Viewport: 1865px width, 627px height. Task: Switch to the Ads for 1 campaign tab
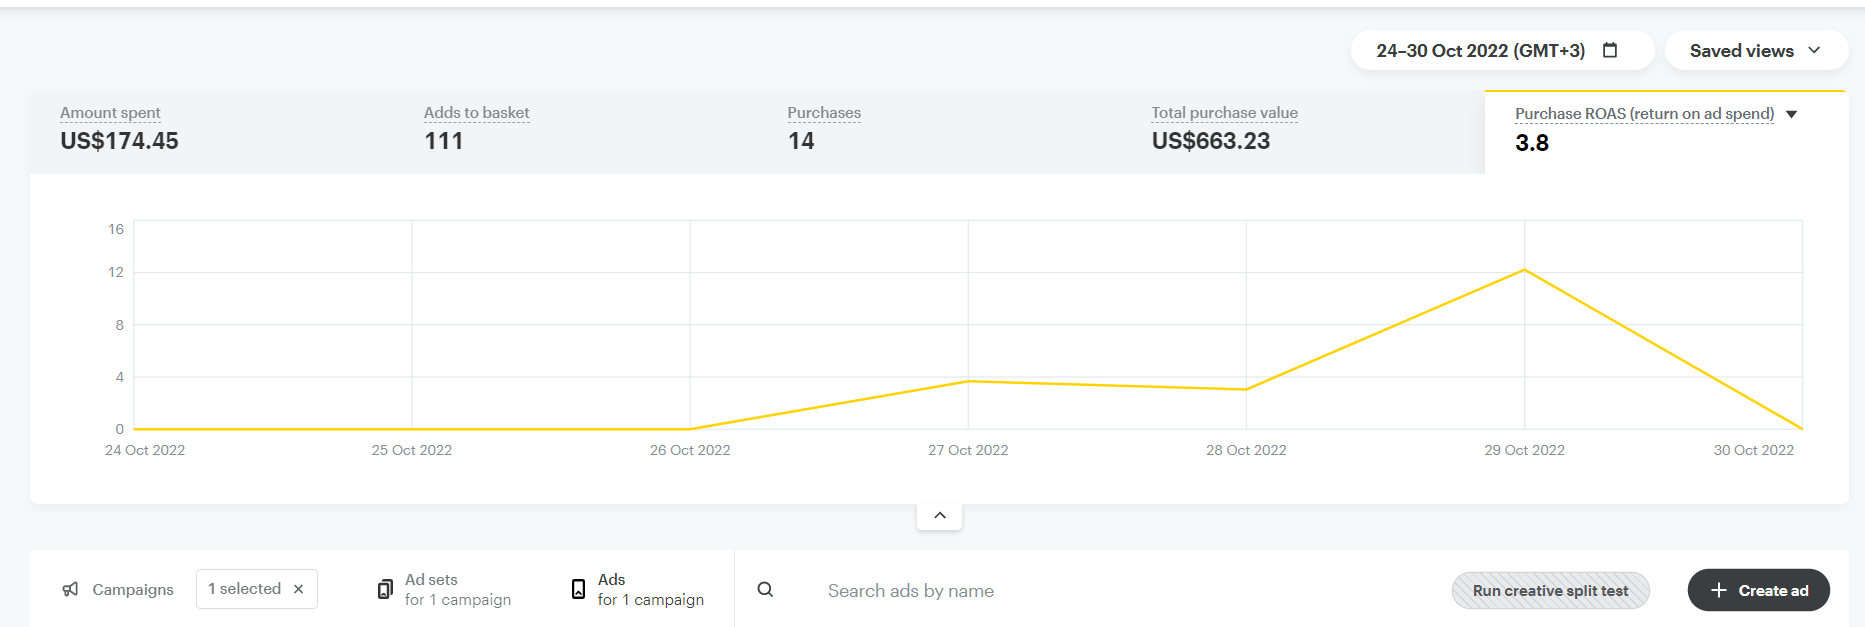coord(650,589)
